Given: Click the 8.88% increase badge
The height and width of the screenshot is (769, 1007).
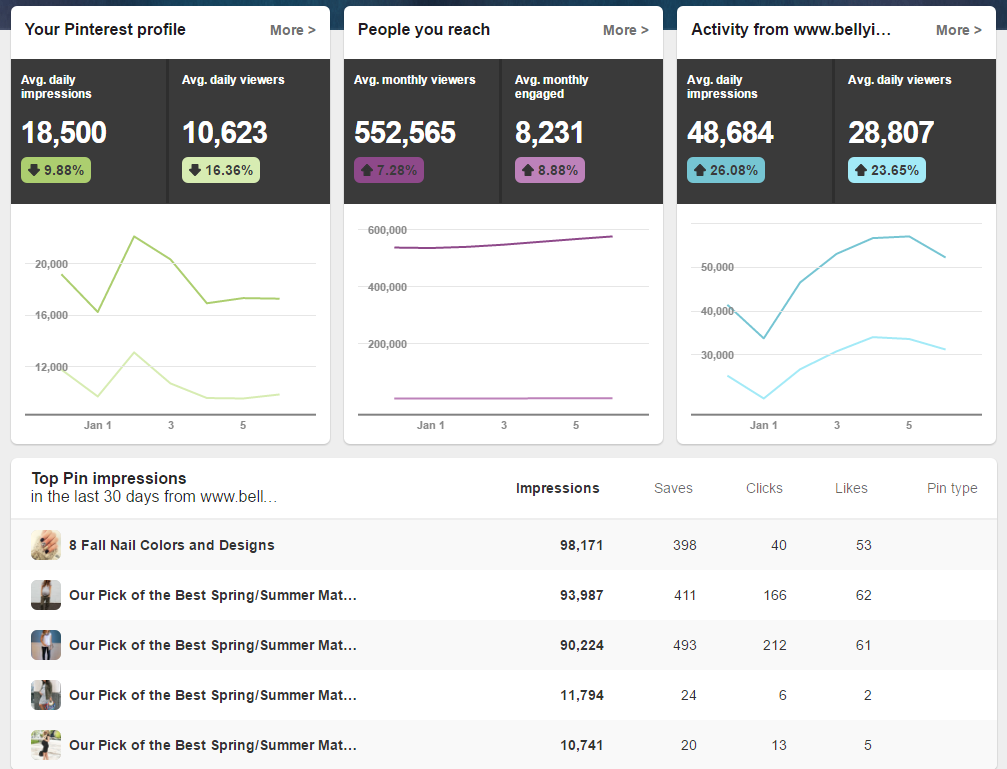Looking at the screenshot, I should [x=550, y=170].
